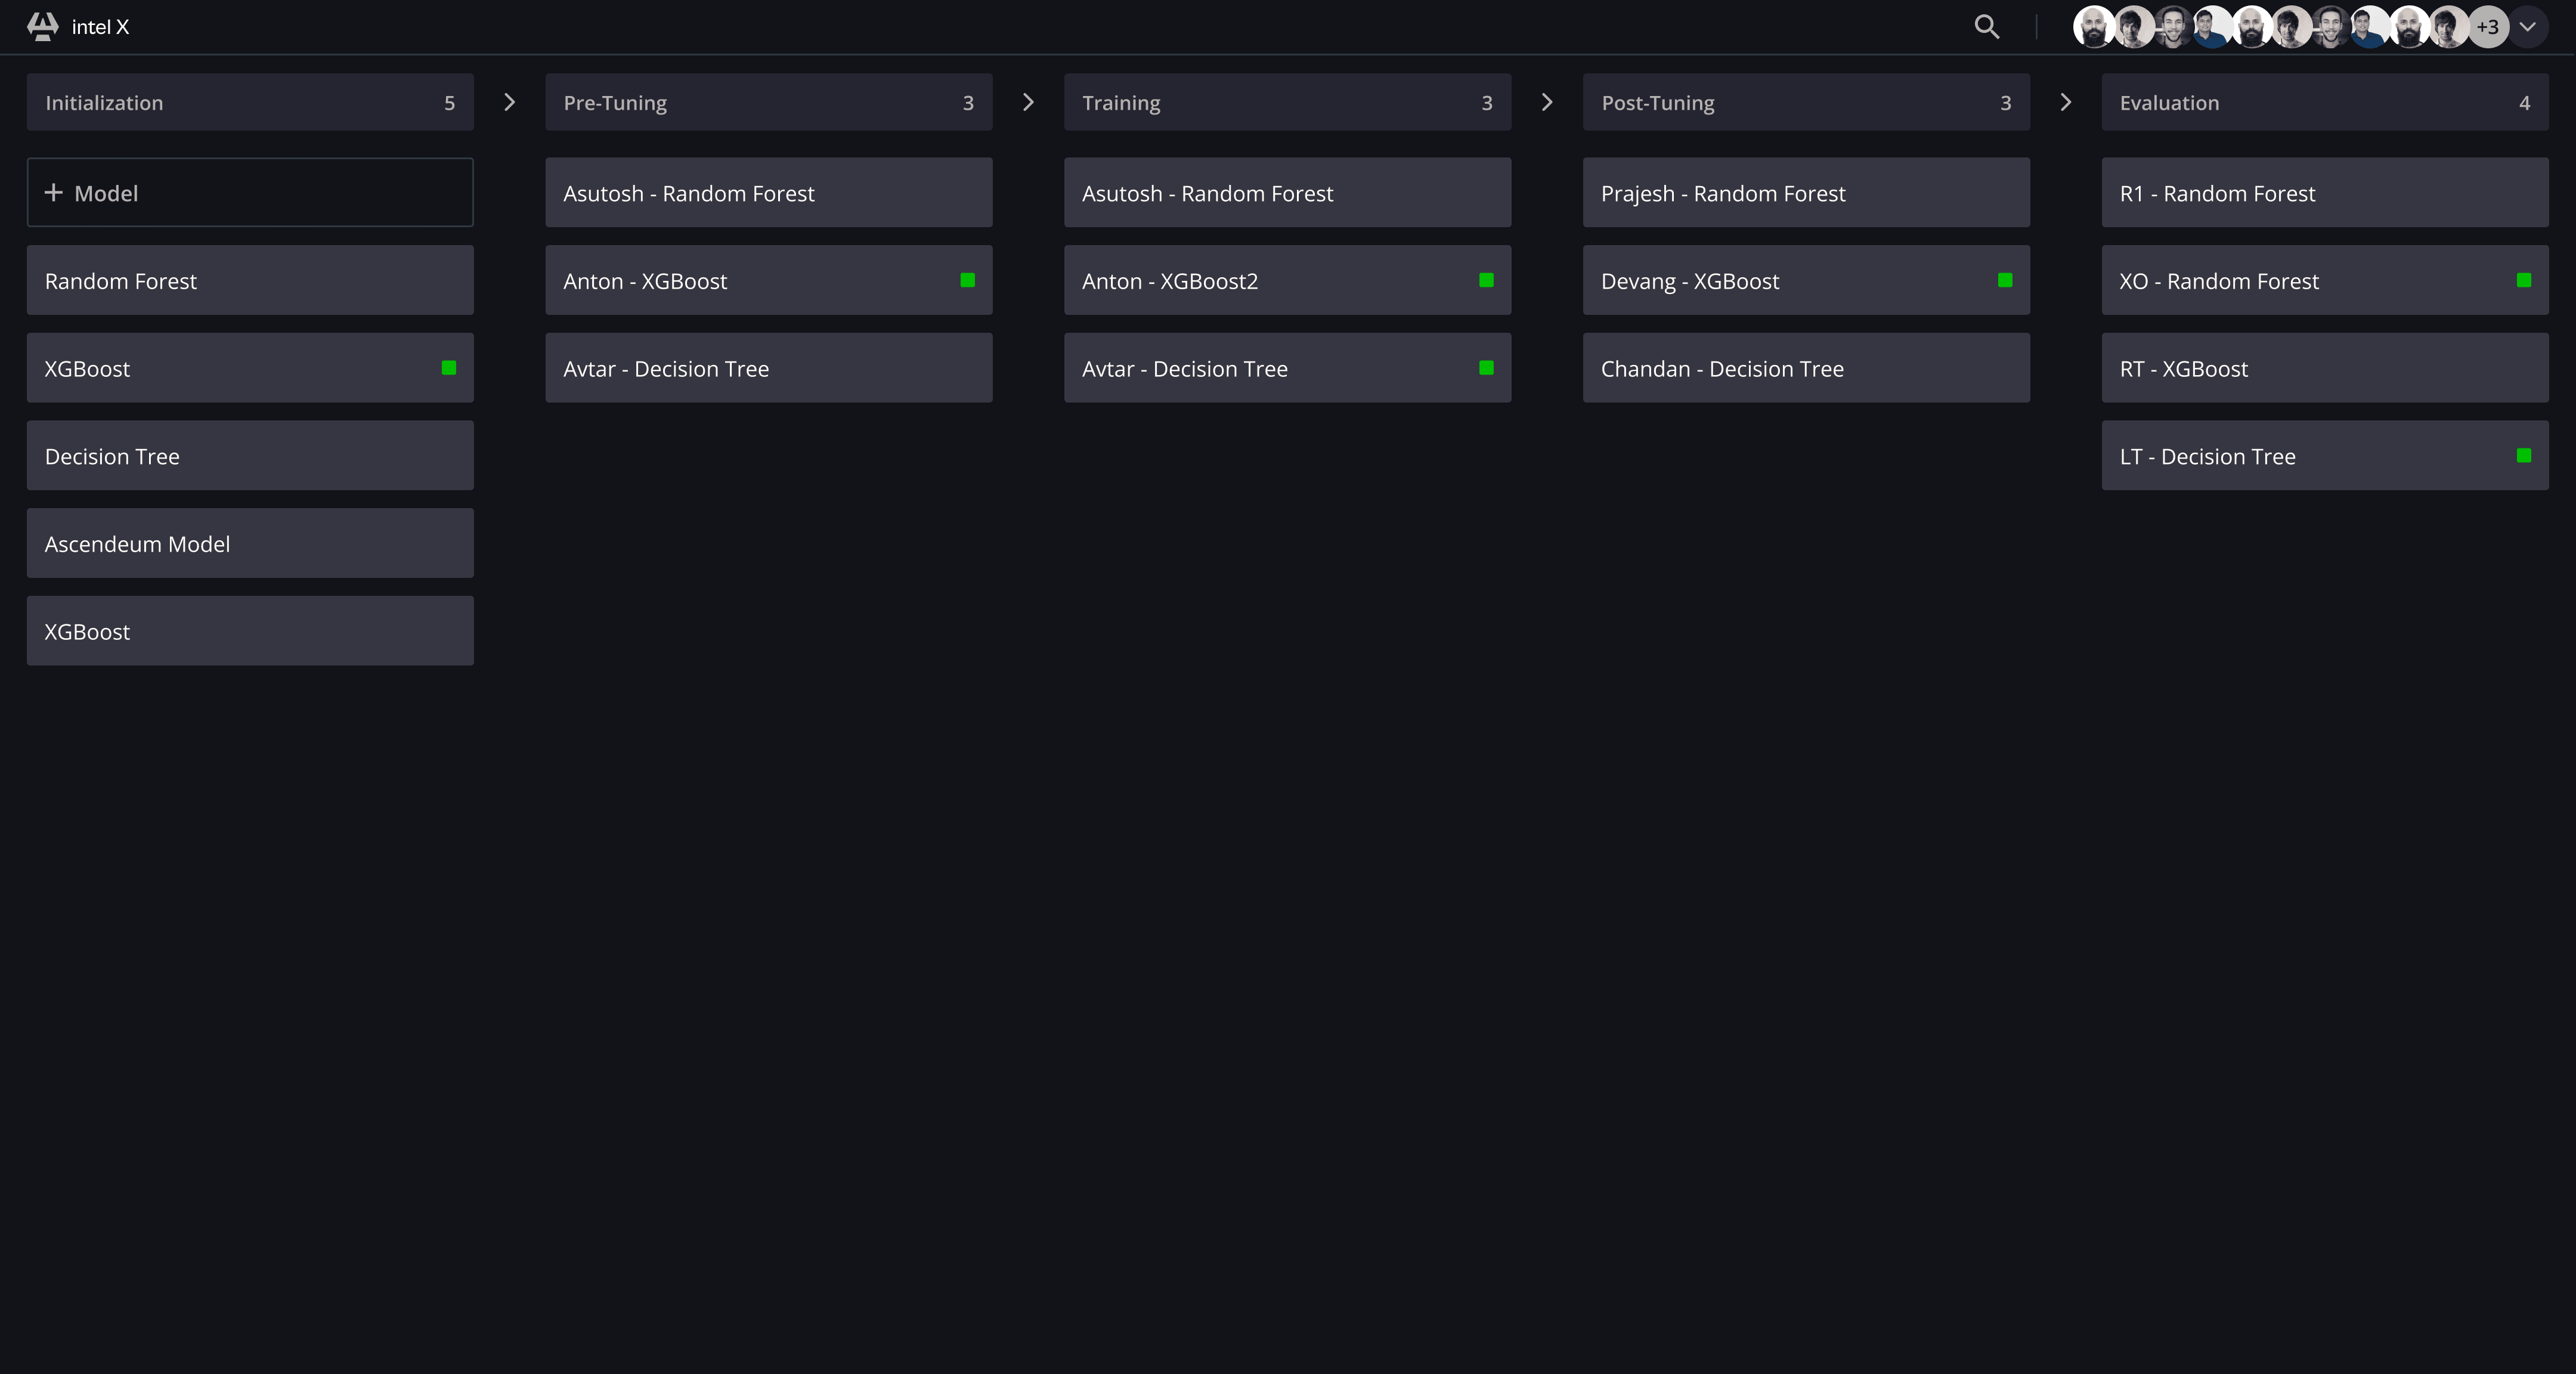This screenshot has width=2576, height=1374.
Task: Click chevron between Initialization and Pre-Tuning
Action: click(509, 102)
